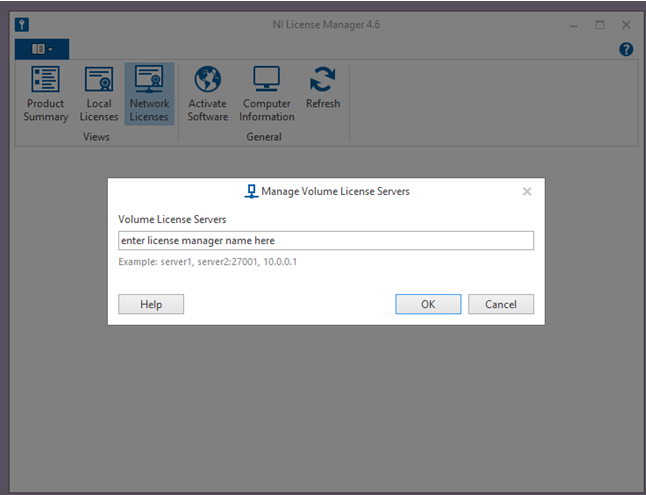Click the network server icon in dialog title
The height and width of the screenshot is (495, 646).
pos(251,191)
